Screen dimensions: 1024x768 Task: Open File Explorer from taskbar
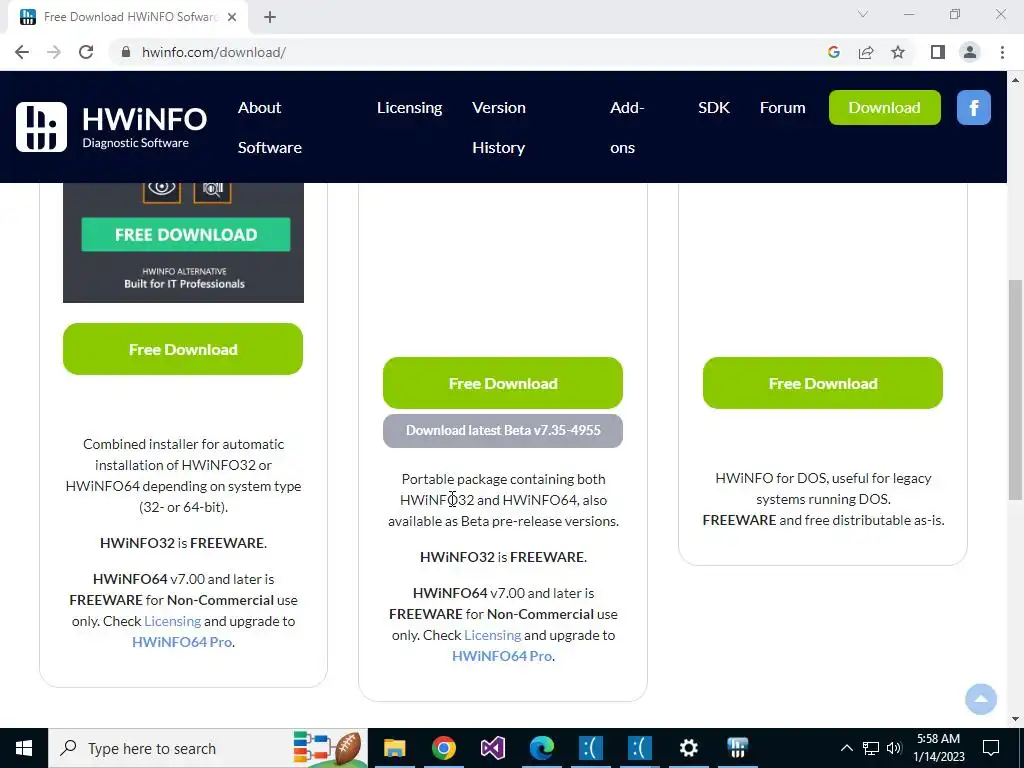tap(394, 748)
